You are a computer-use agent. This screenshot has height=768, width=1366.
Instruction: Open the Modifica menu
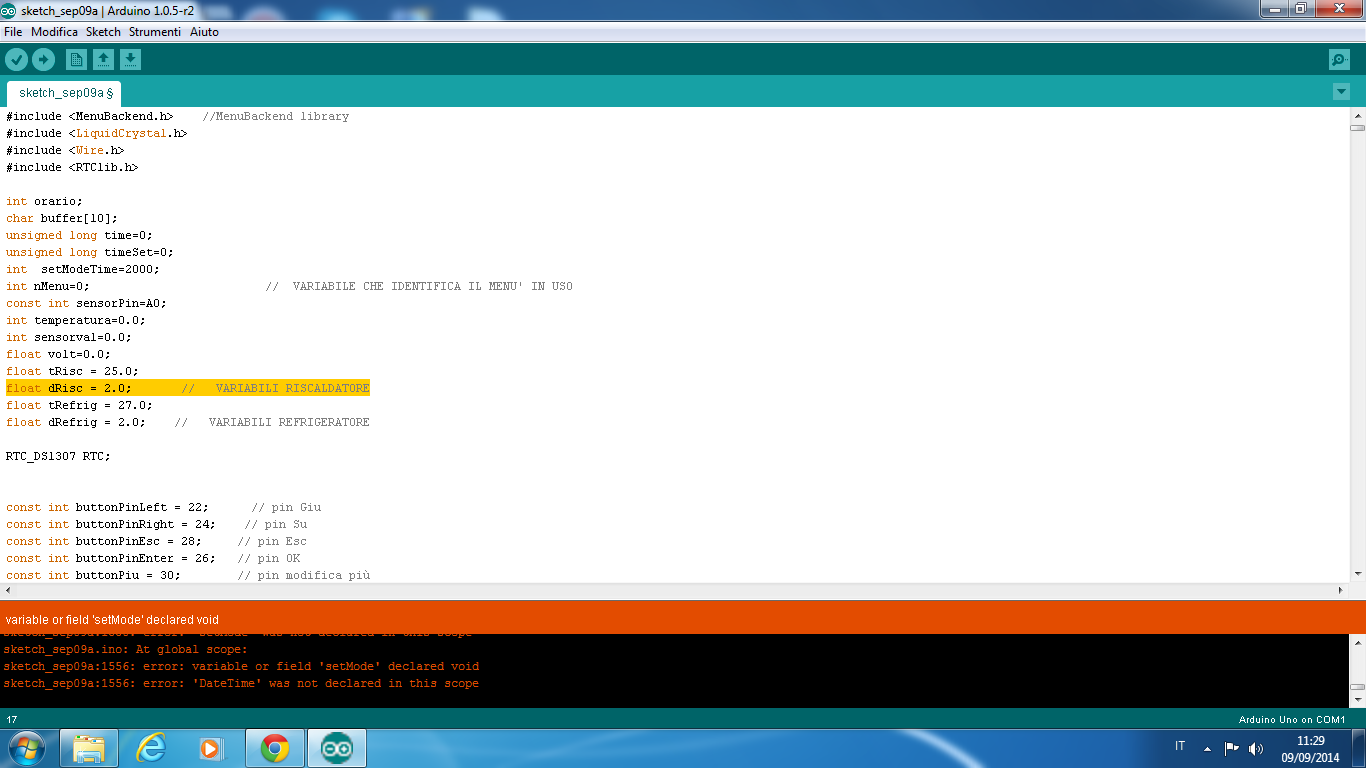coord(54,32)
